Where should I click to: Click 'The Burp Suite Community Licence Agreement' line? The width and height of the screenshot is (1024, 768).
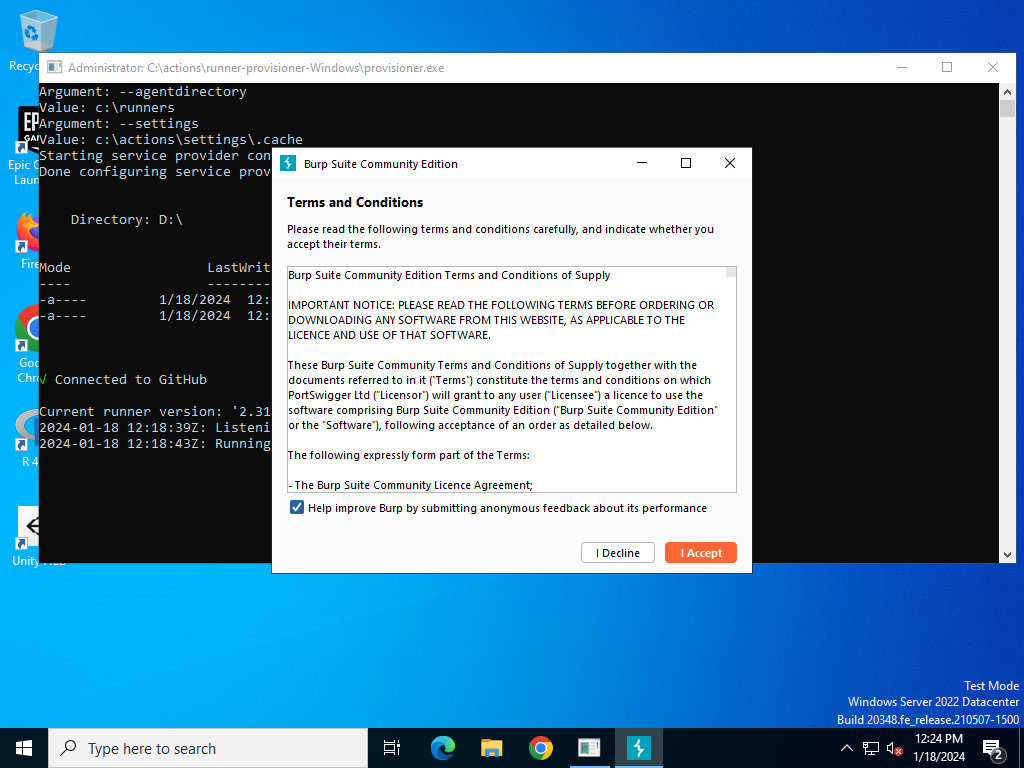click(410, 485)
